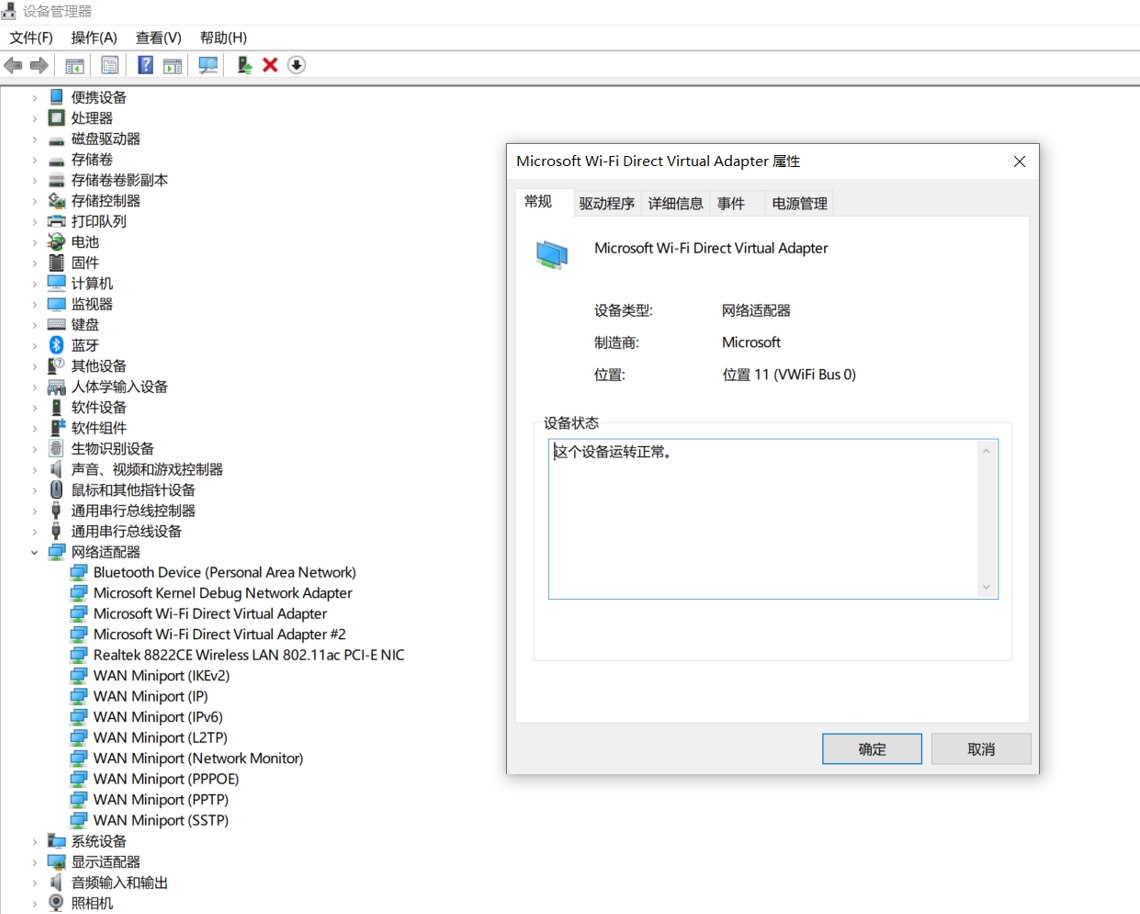This screenshot has height=914, width=1140.
Task: Click the Update driver toolbar icon
Action: (244, 65)
